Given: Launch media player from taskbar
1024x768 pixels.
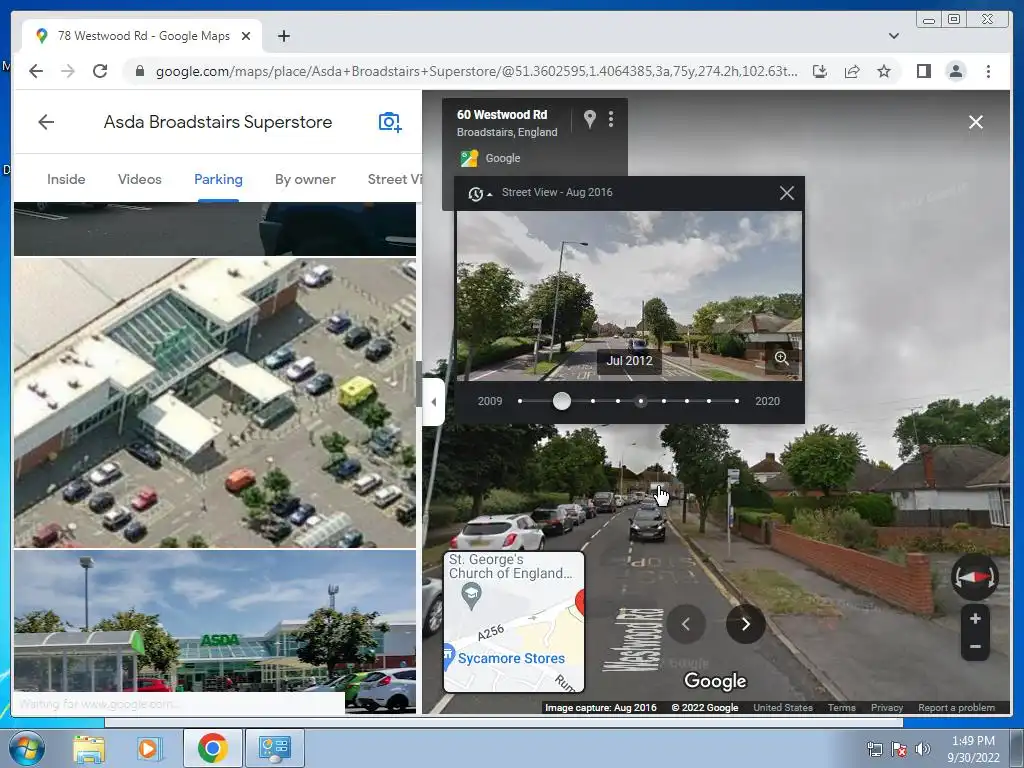Looking at the screenshot, I should pos(149,748).
